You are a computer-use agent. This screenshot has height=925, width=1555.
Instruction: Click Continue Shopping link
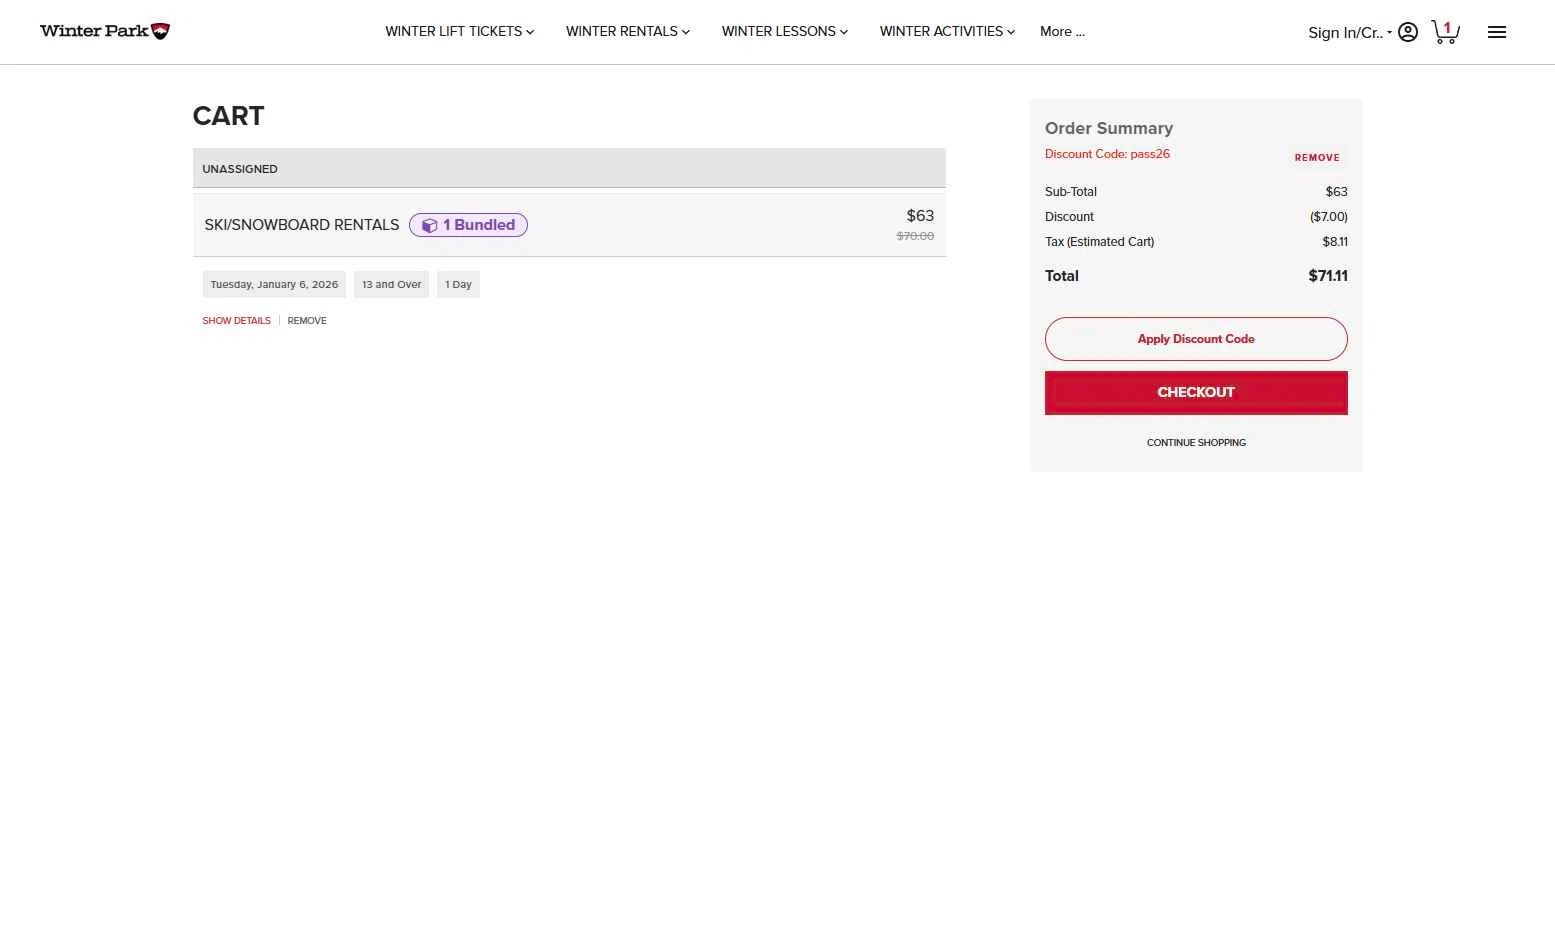[1196, 442]
